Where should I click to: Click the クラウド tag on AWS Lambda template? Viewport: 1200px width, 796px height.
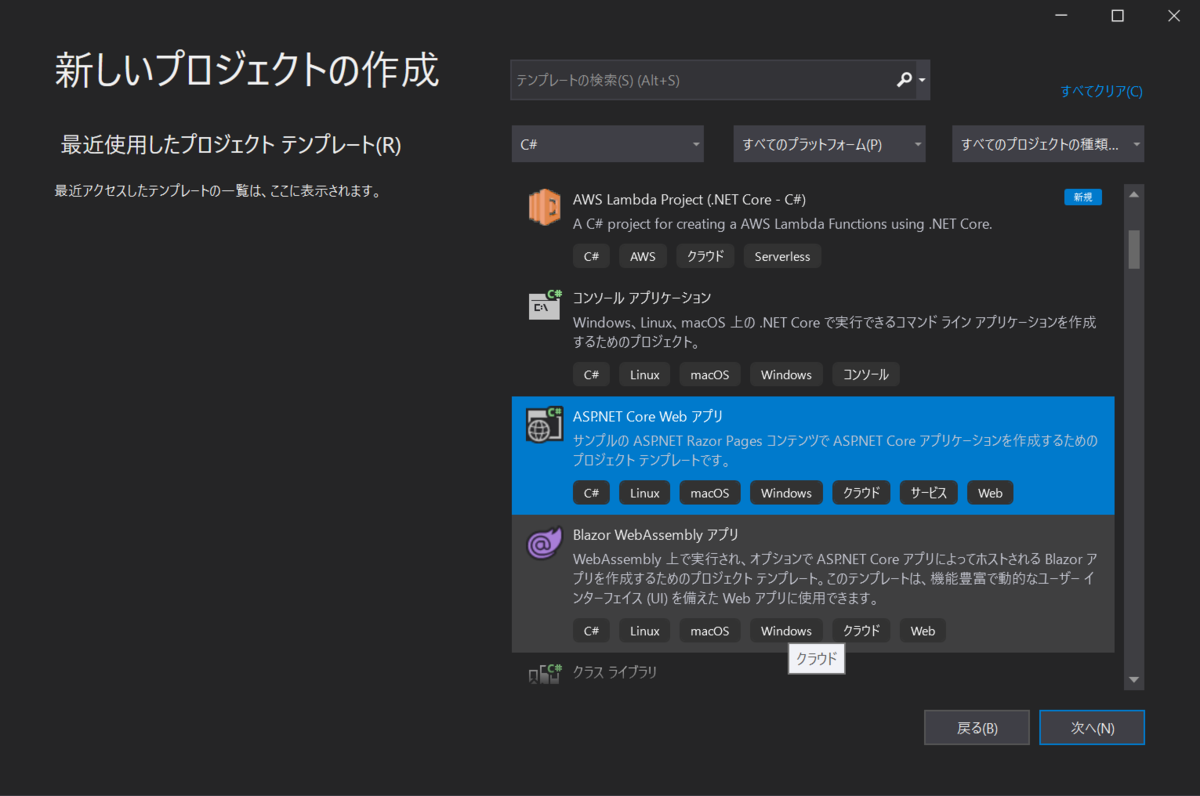(x=706, y=256)
